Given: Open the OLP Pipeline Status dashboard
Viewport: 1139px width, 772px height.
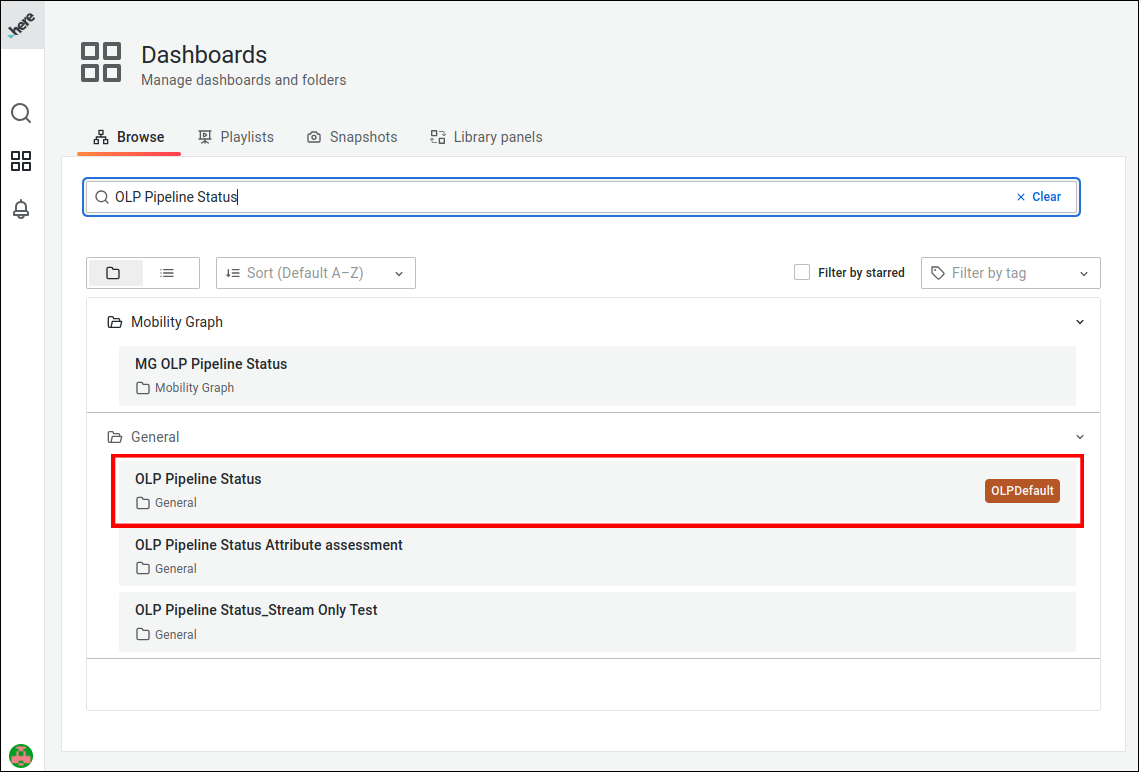Looking at the screenshot, I should coord(597,490).
